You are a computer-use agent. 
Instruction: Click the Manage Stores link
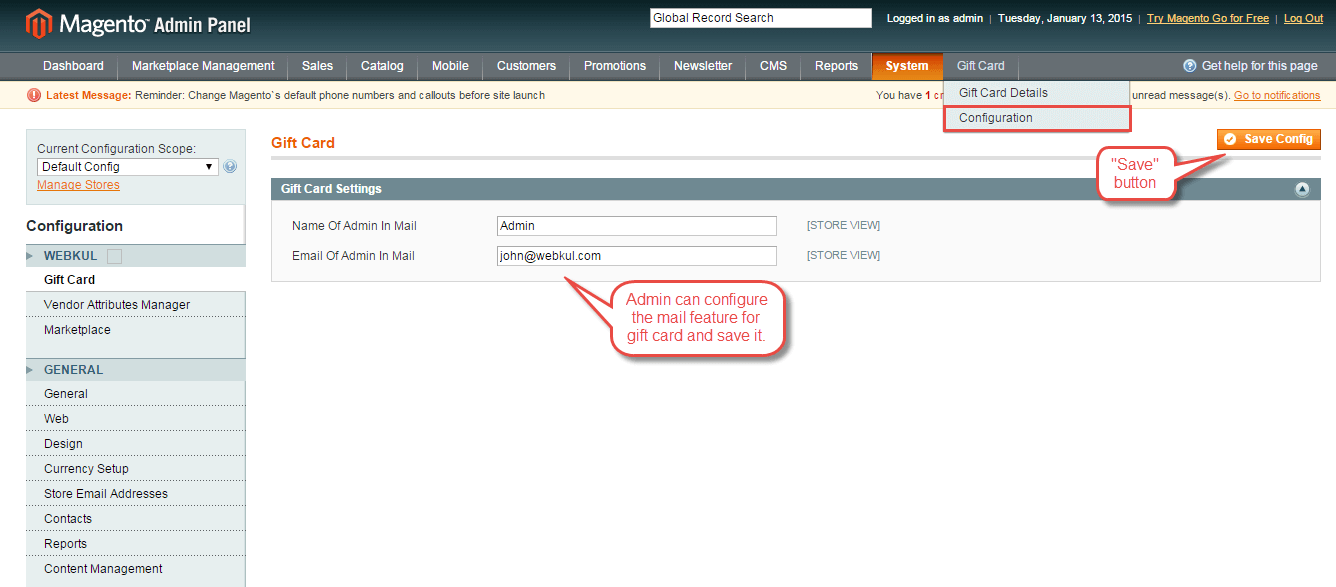[x=78, y=185]
